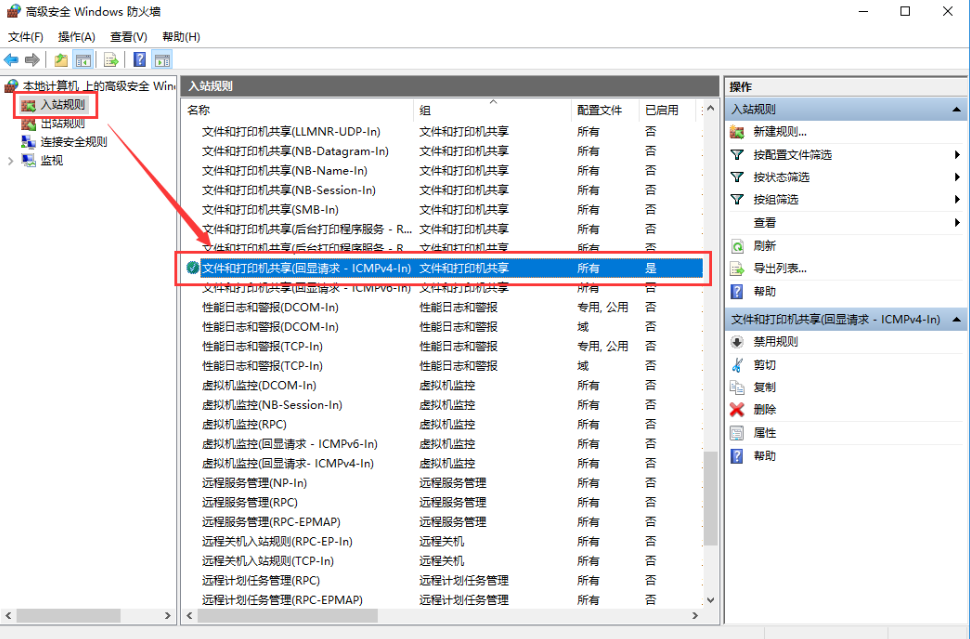Image resolution: width=970 pixels, height=639 pixels.
Task: Select rule 虚拟机监控(NB-Session-In)
Action: 272,405
